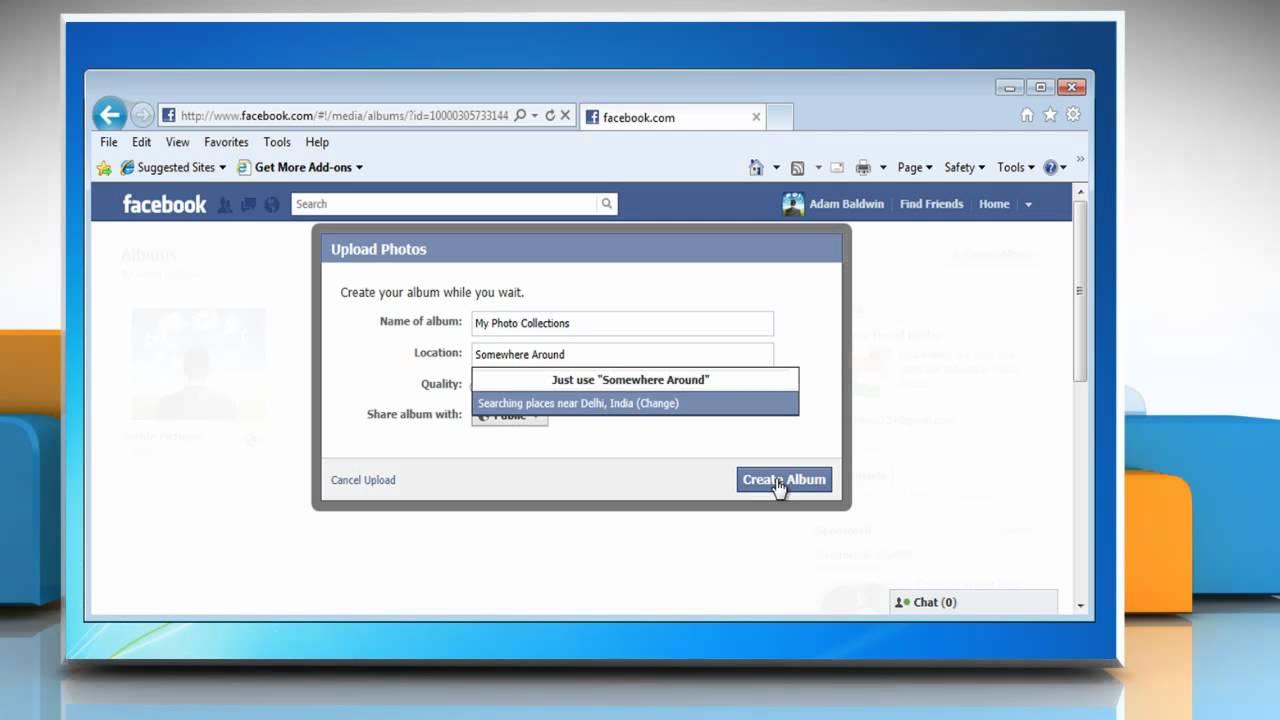Click the browser Forward arrow button
1280x720 pixels.
pyautogui.click(x=142, y=115)
